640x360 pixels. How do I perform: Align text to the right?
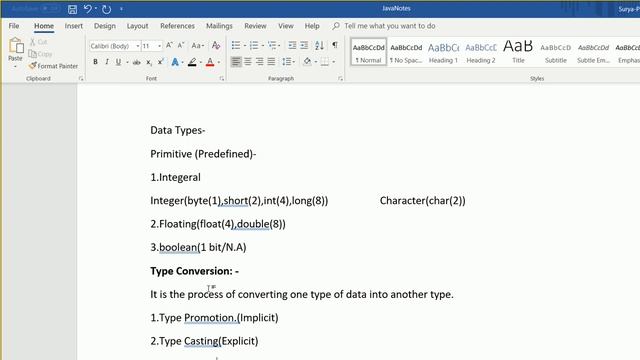260,62
